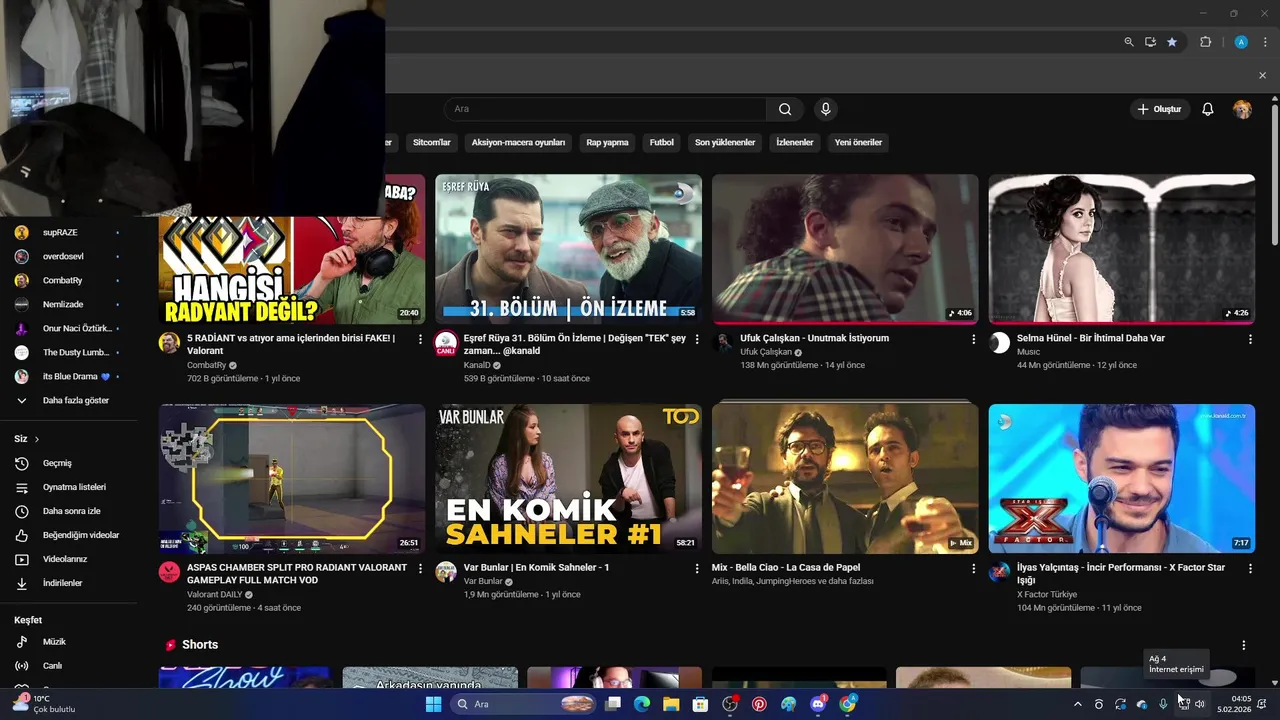Viewport: 1280px width, 720px height.
Task: Open Valorant DAILY channel avatar
Action: point(169,572)
